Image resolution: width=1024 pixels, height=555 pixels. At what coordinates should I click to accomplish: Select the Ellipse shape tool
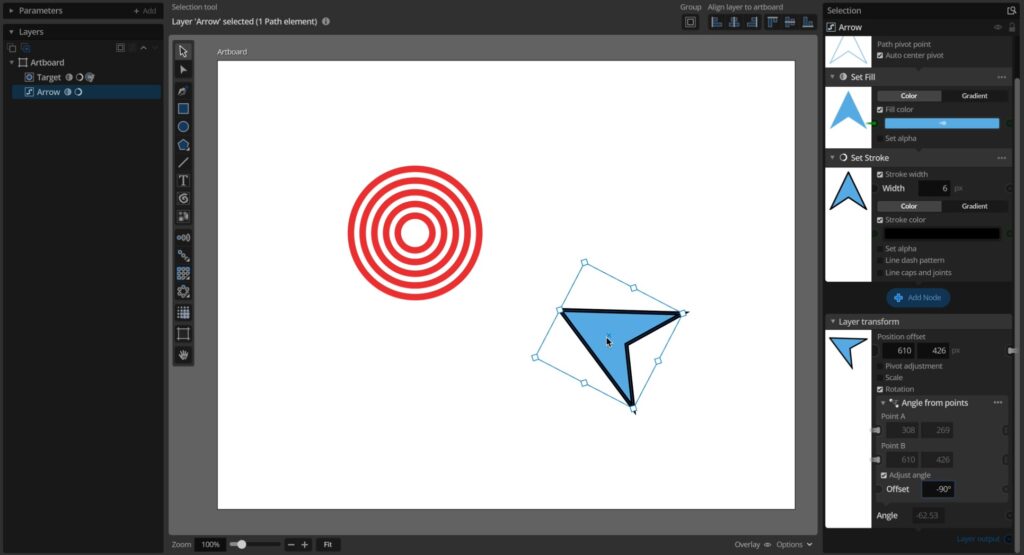click(x=183, y=127)
